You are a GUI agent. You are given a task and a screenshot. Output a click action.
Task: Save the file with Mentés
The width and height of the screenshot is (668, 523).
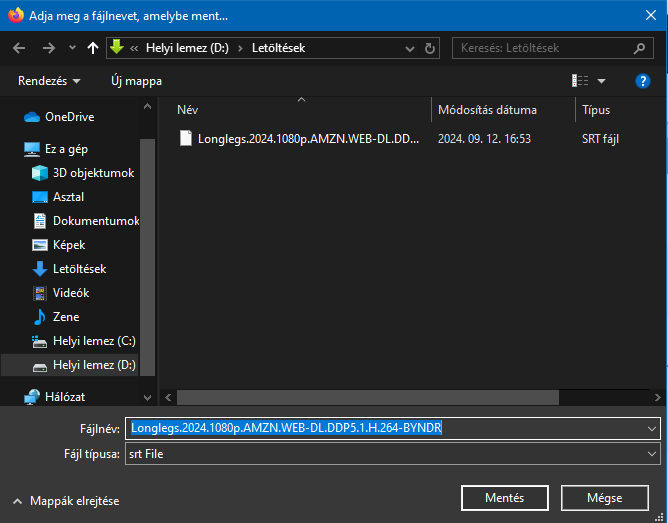pyautogui.click(x=504, y=497)
